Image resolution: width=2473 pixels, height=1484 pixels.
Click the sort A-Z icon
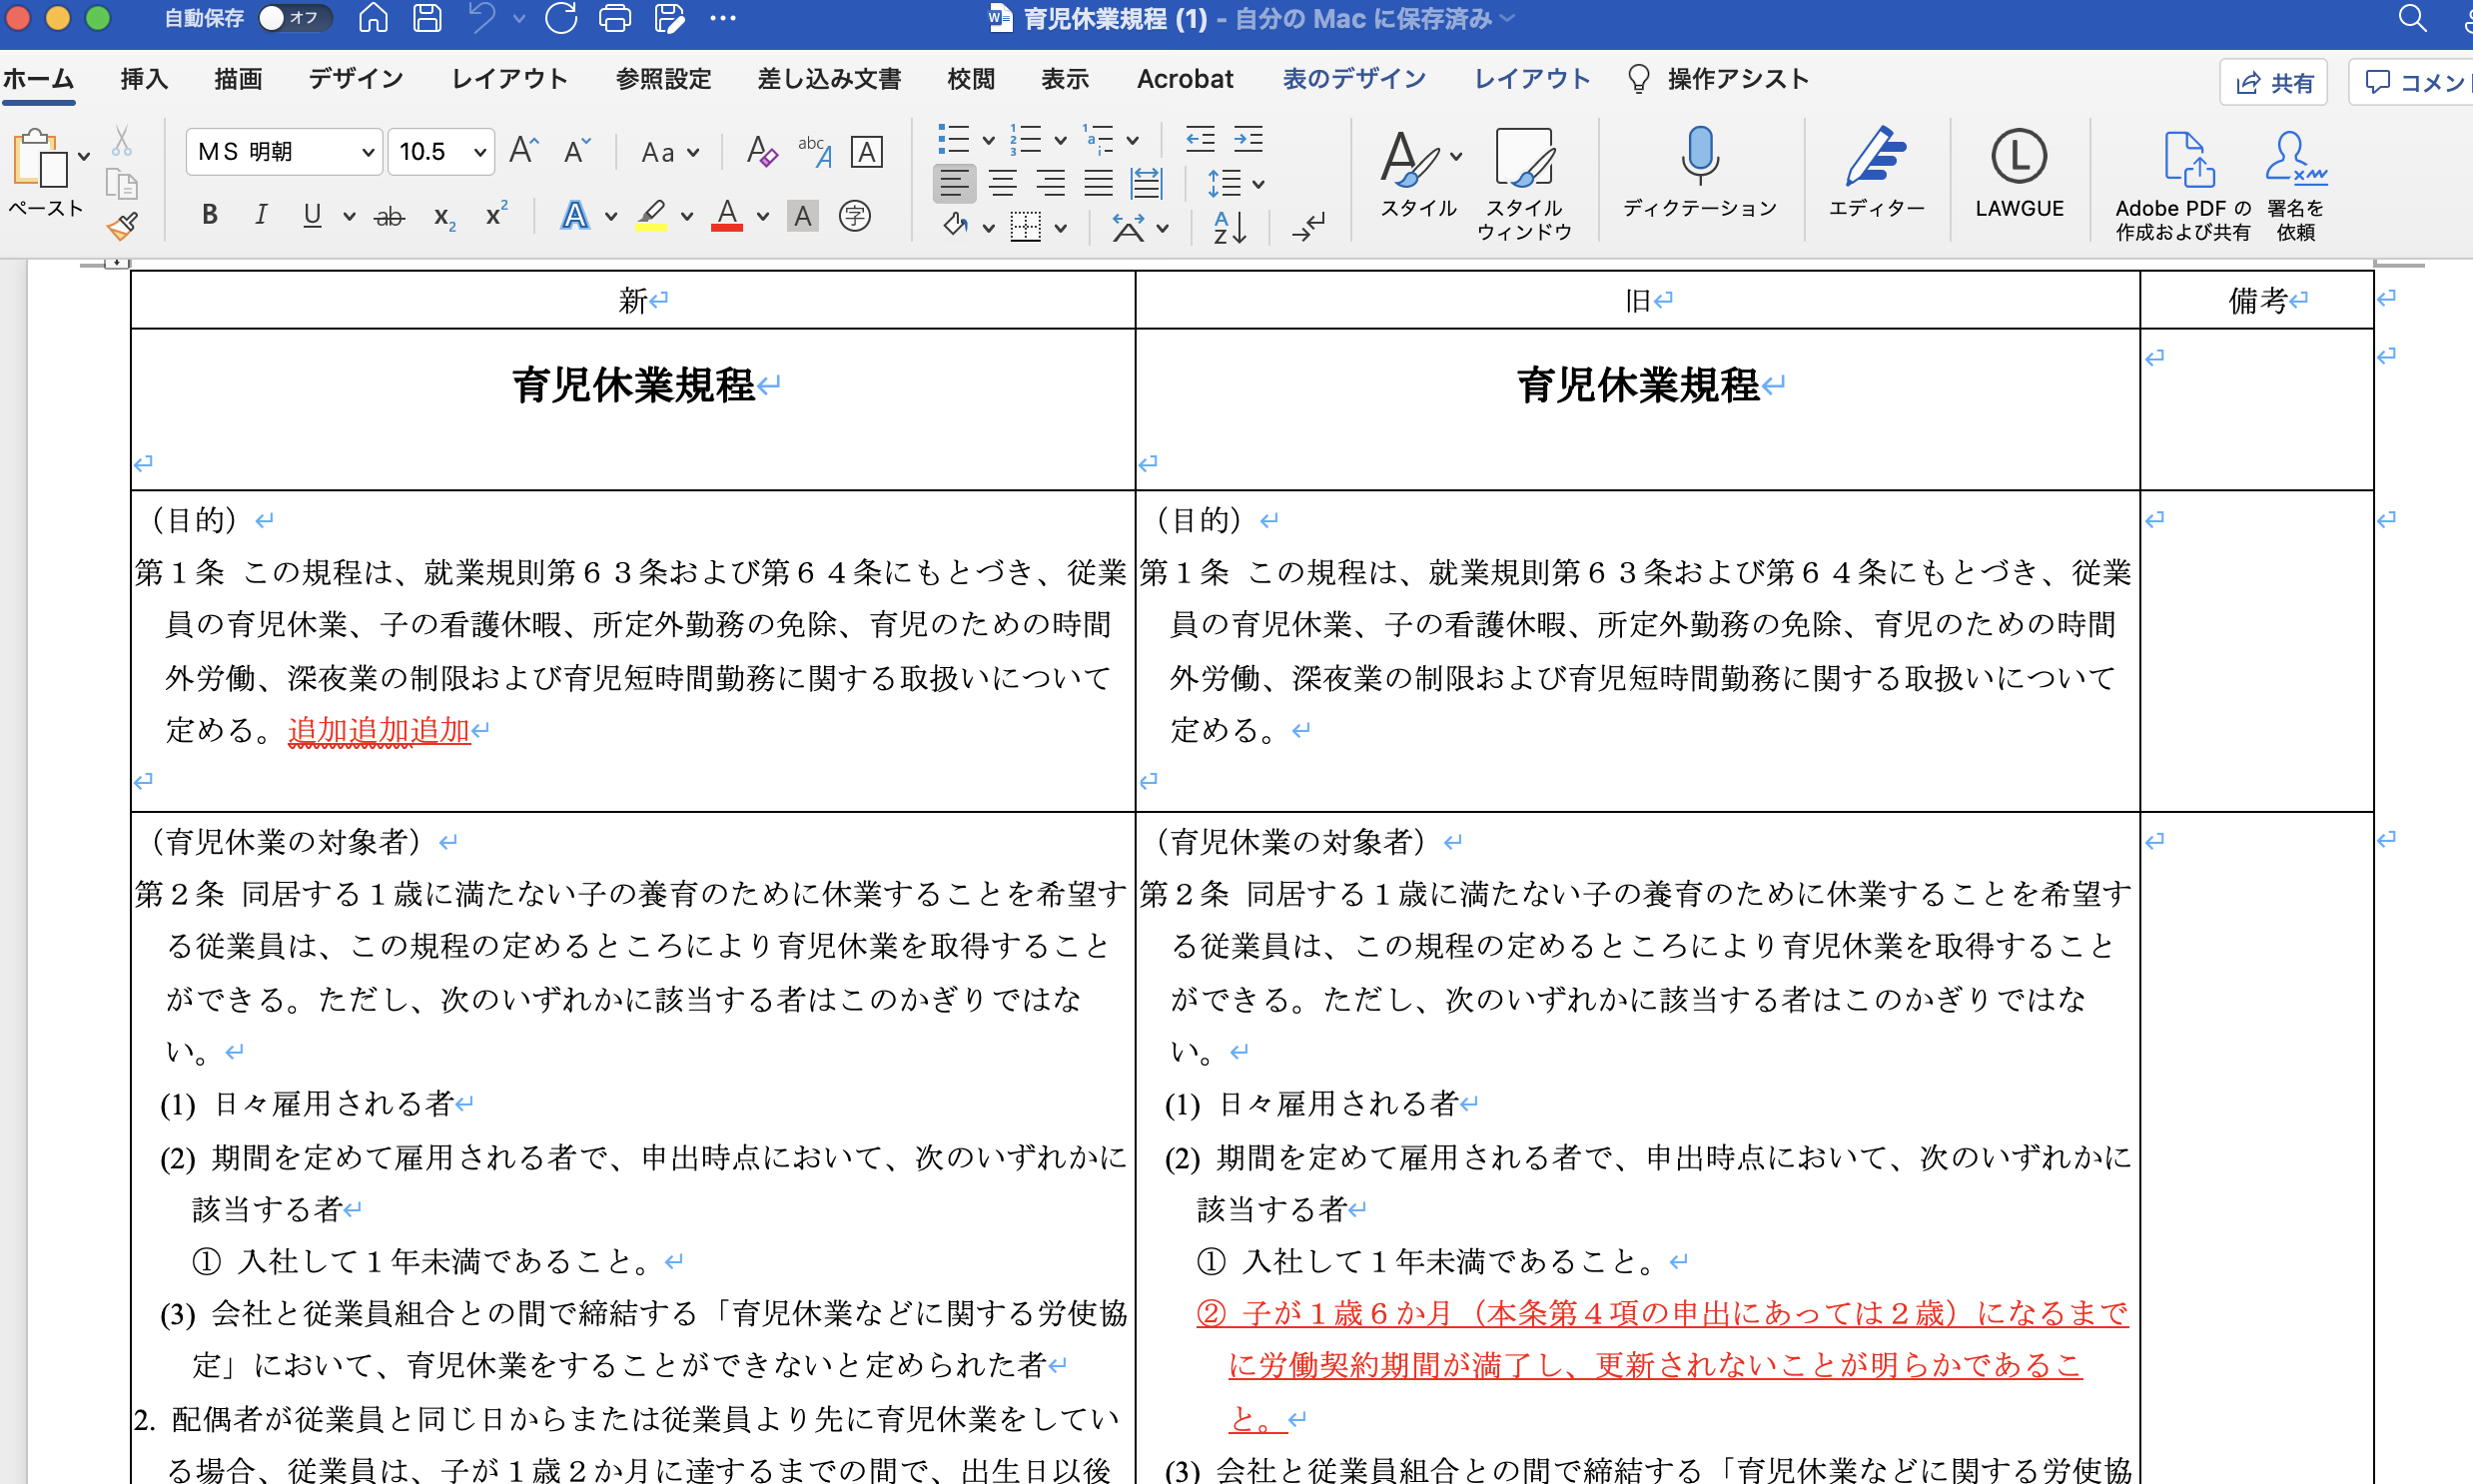tap(1229, 227)
